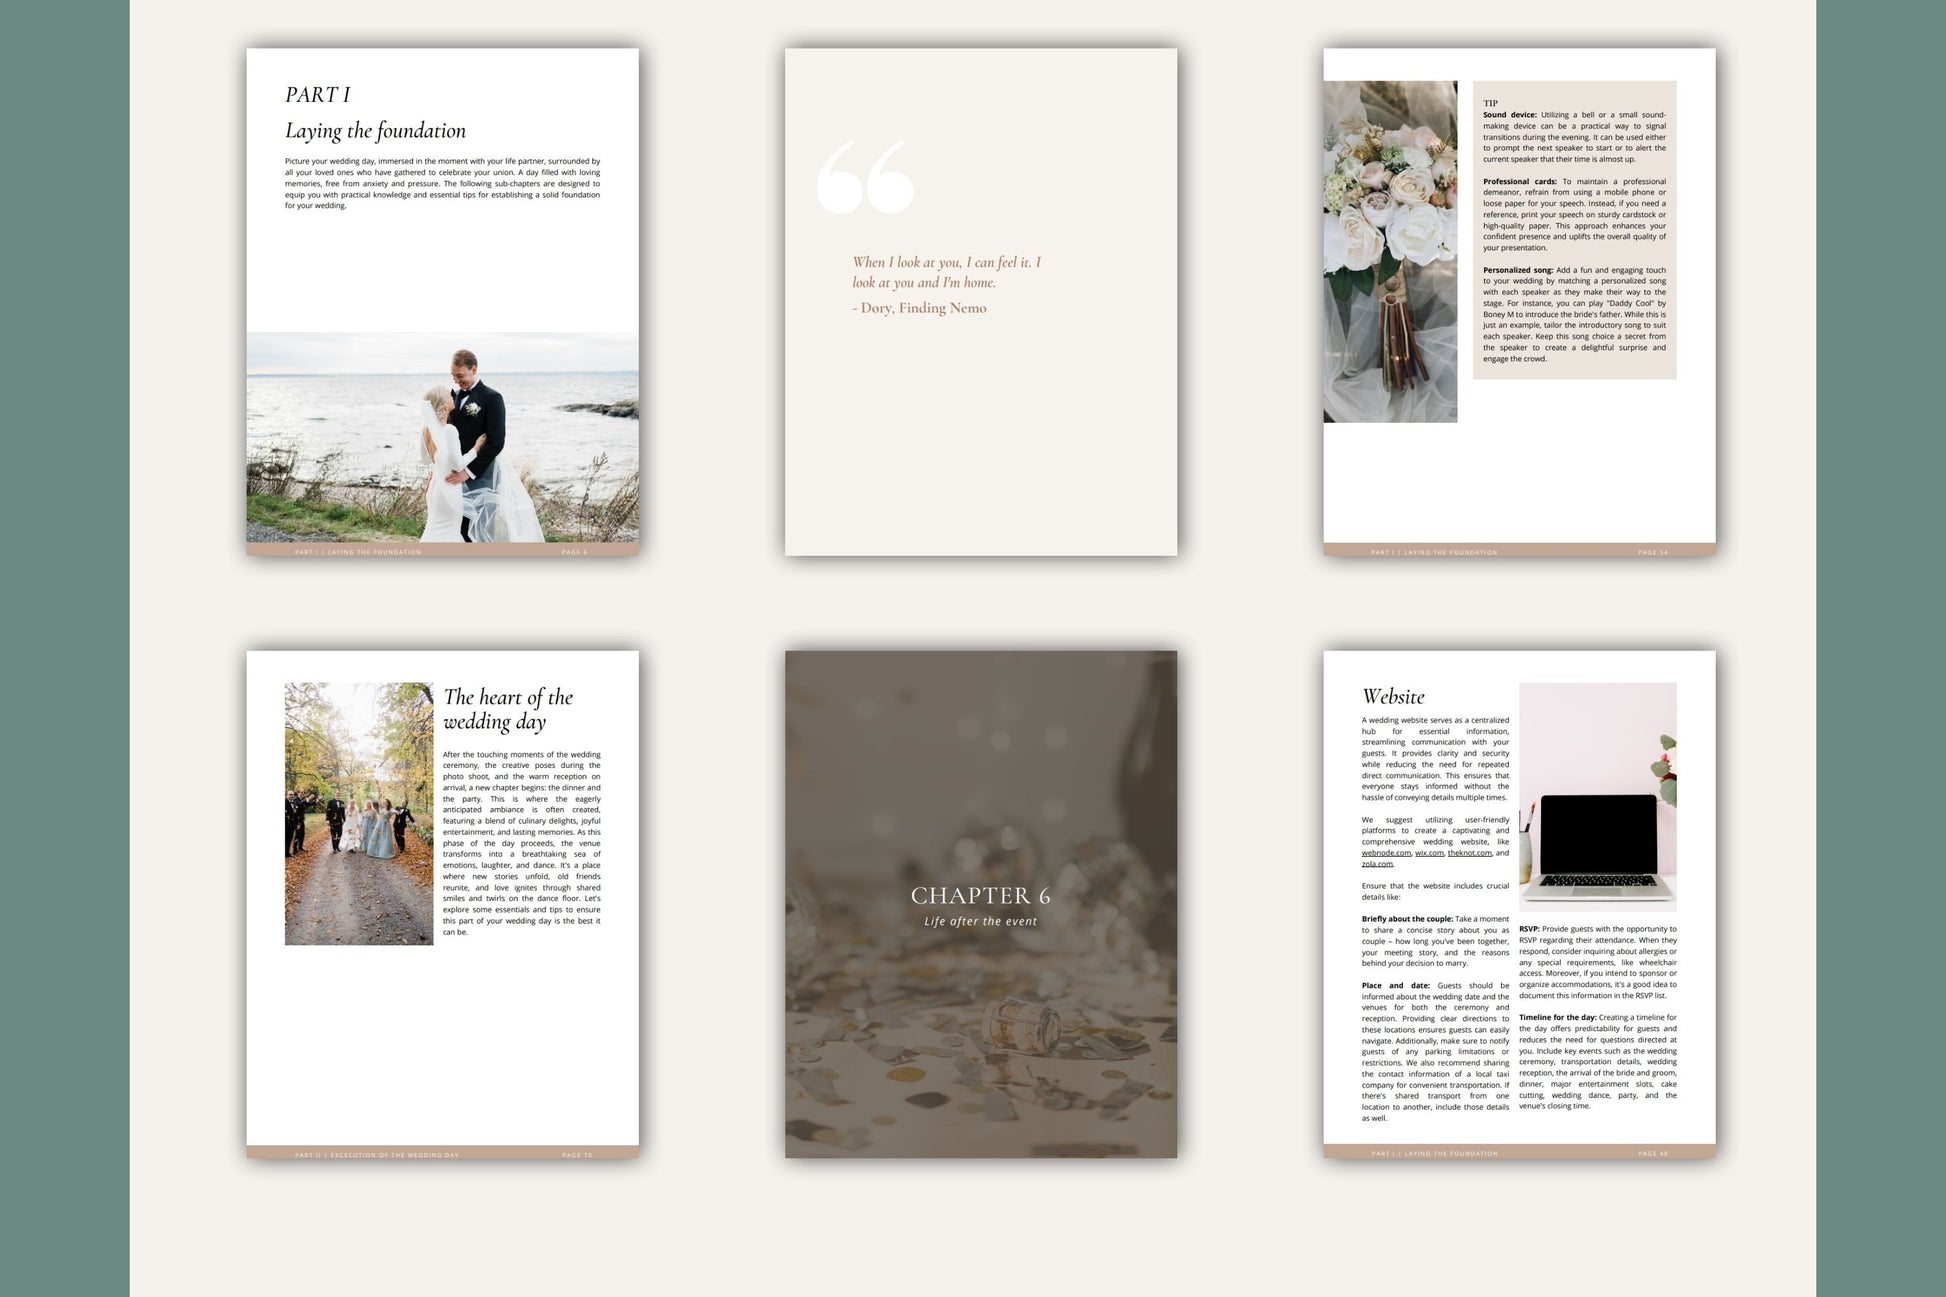Click the 'When I look at you' quote text
The width and height of the screenshot is (1946, 1297).
(946, 272)
